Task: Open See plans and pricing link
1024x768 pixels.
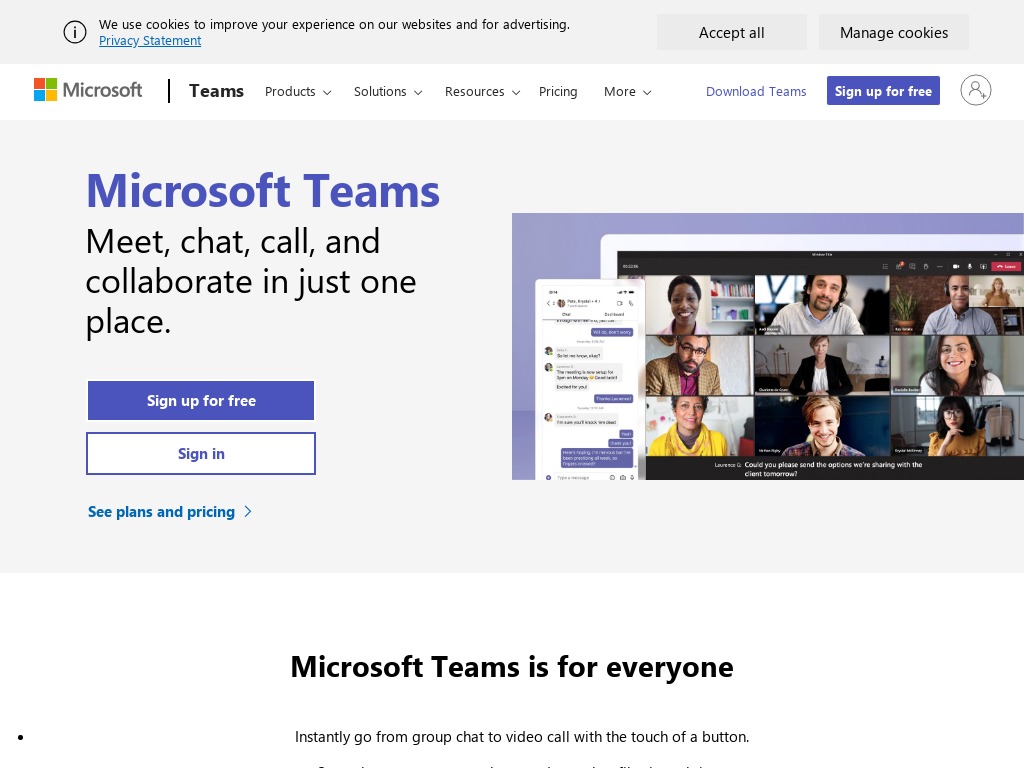Action: [x=161, y=511]
